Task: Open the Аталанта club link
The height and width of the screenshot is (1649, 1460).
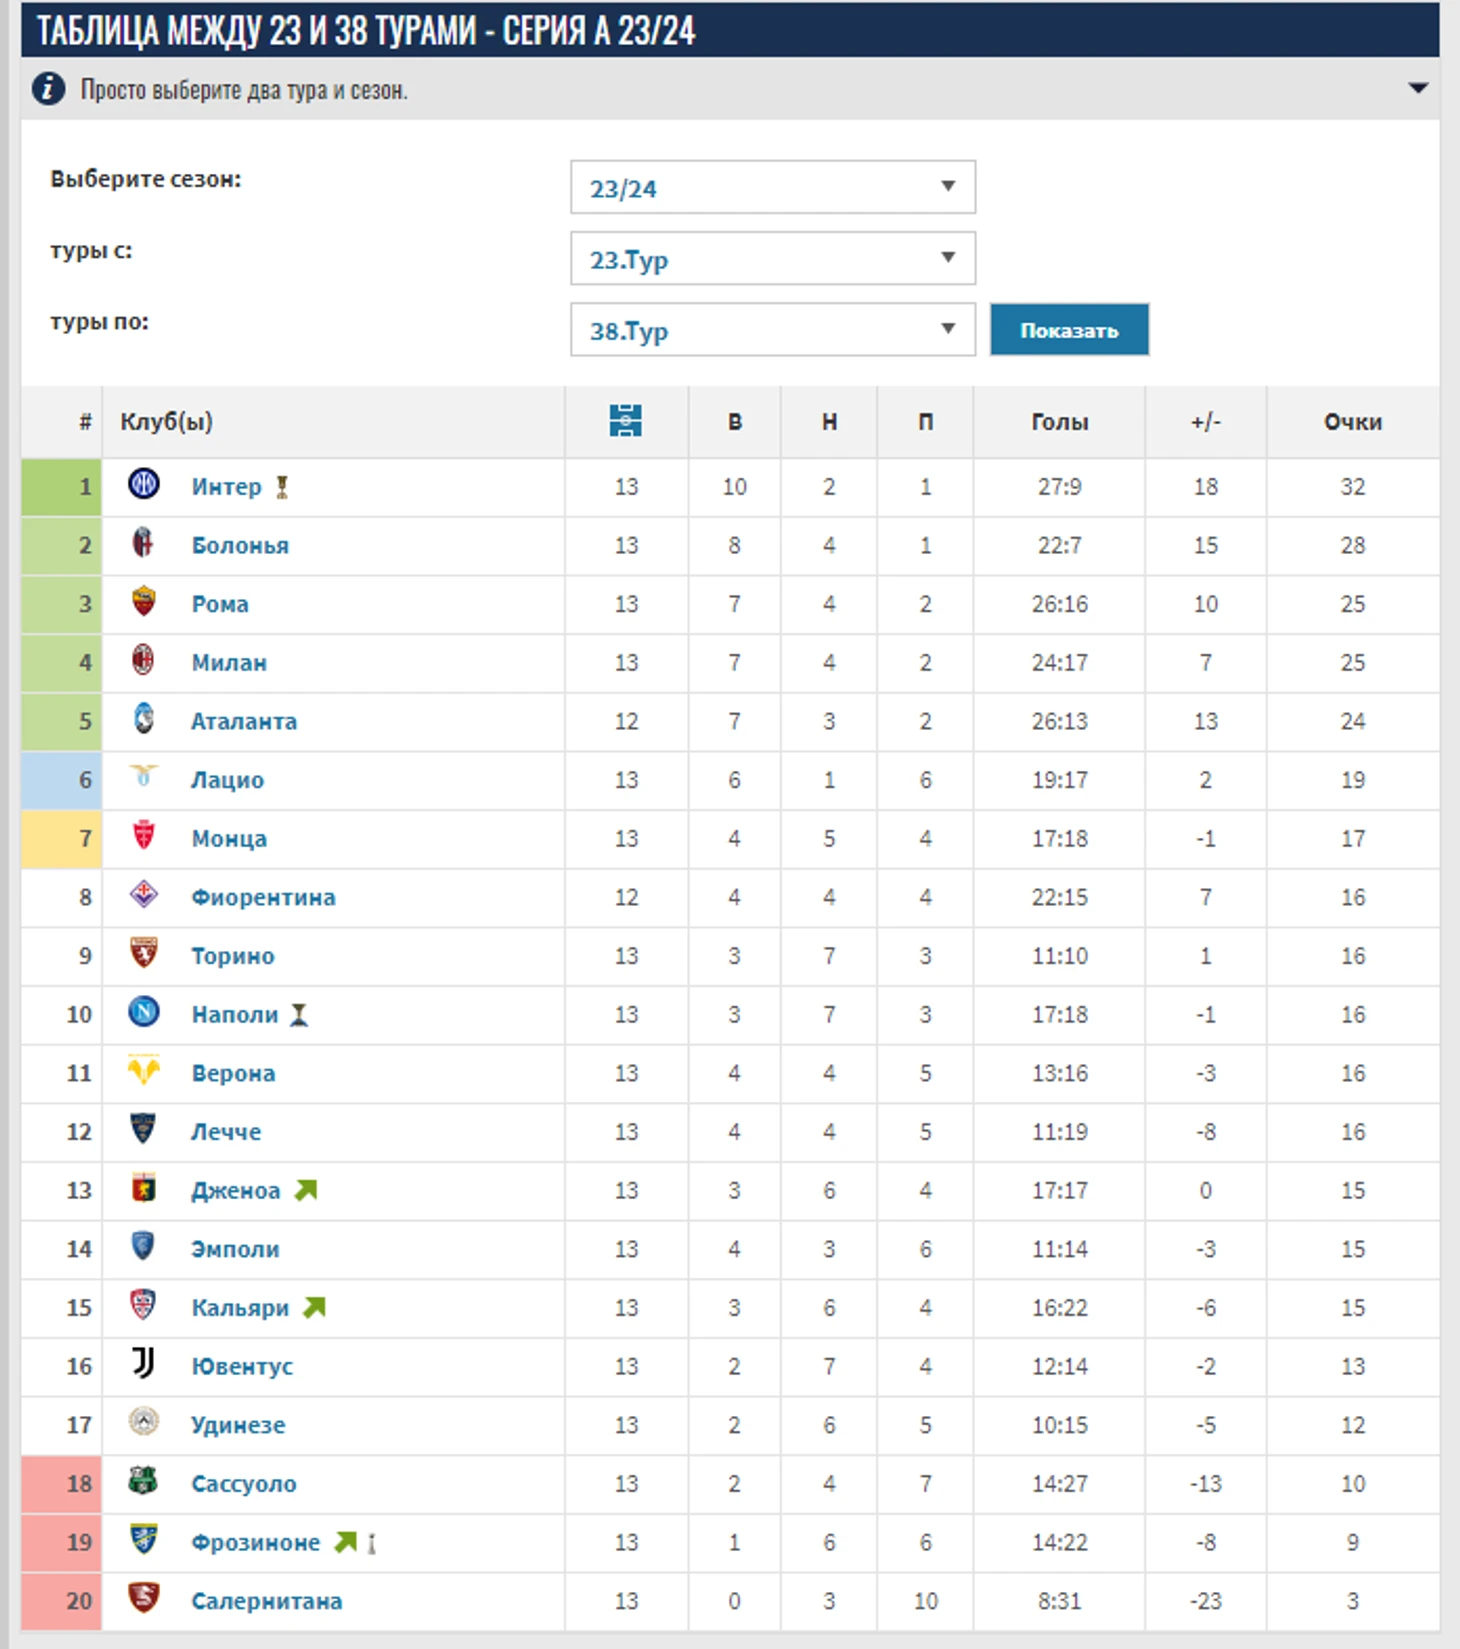Action: click(244, 721)
